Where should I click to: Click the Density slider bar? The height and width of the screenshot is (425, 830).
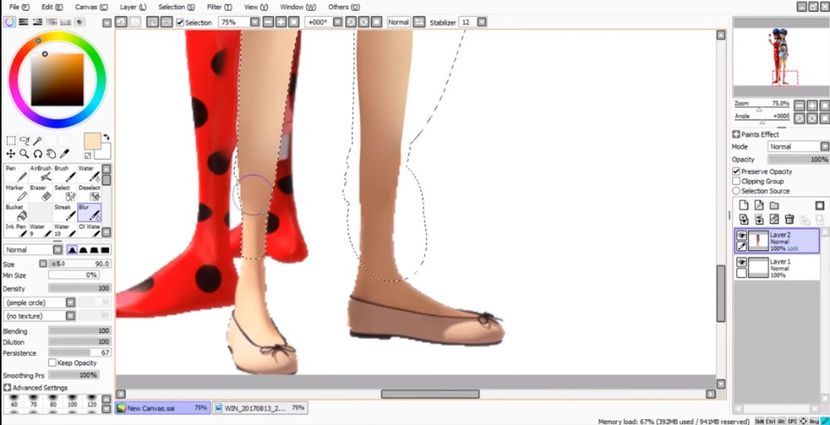pos(78,288)
